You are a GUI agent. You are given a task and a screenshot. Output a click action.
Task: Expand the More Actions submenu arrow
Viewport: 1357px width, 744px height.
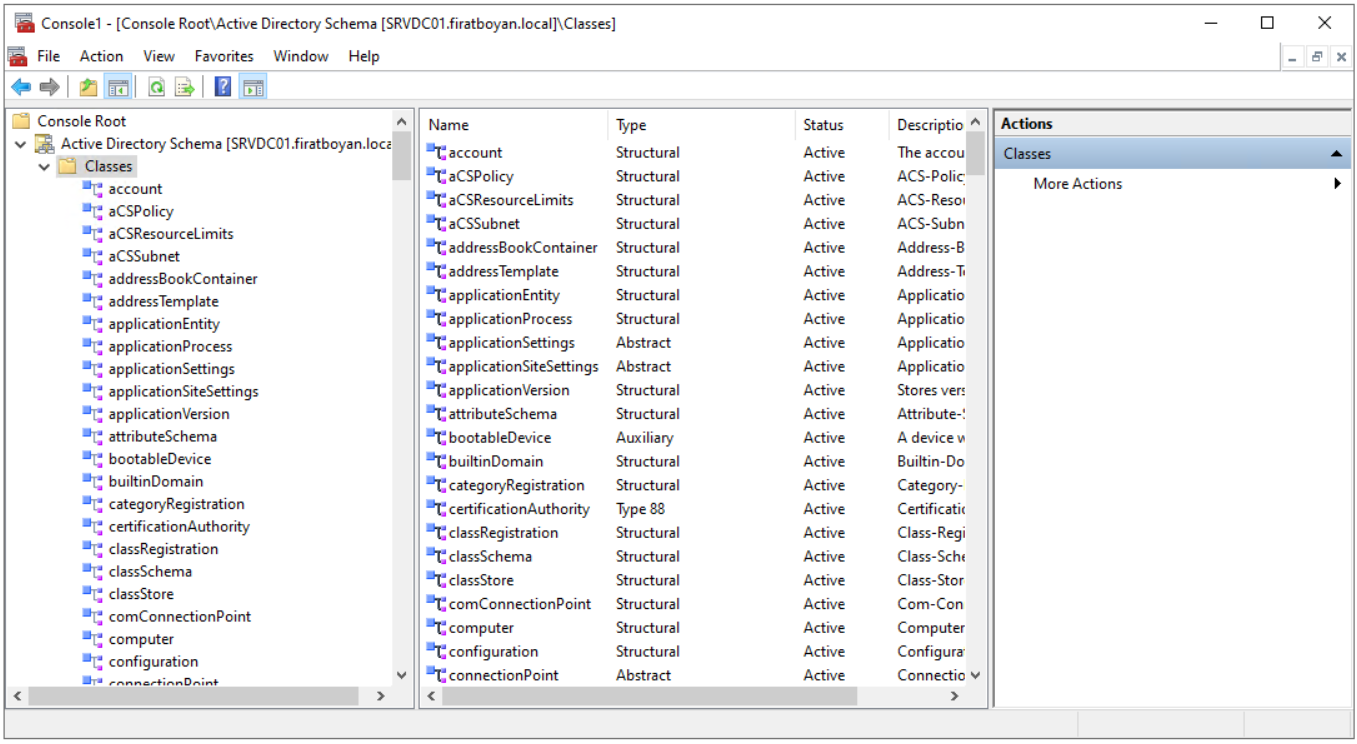[x=1337, y=184]
